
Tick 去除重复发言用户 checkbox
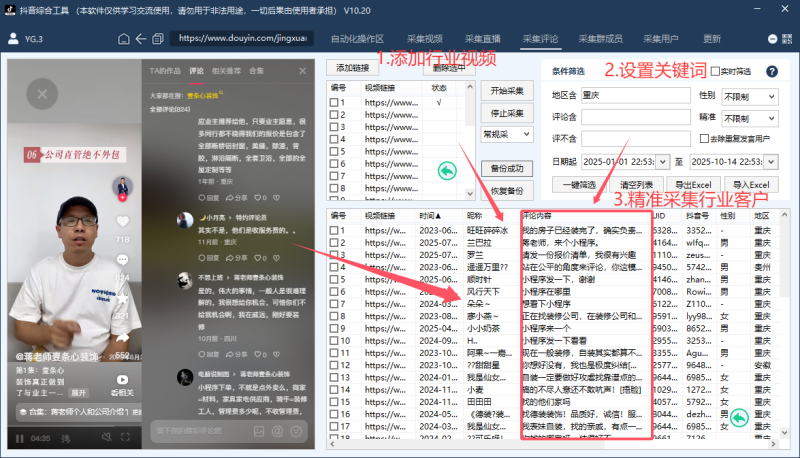(704, 138)
